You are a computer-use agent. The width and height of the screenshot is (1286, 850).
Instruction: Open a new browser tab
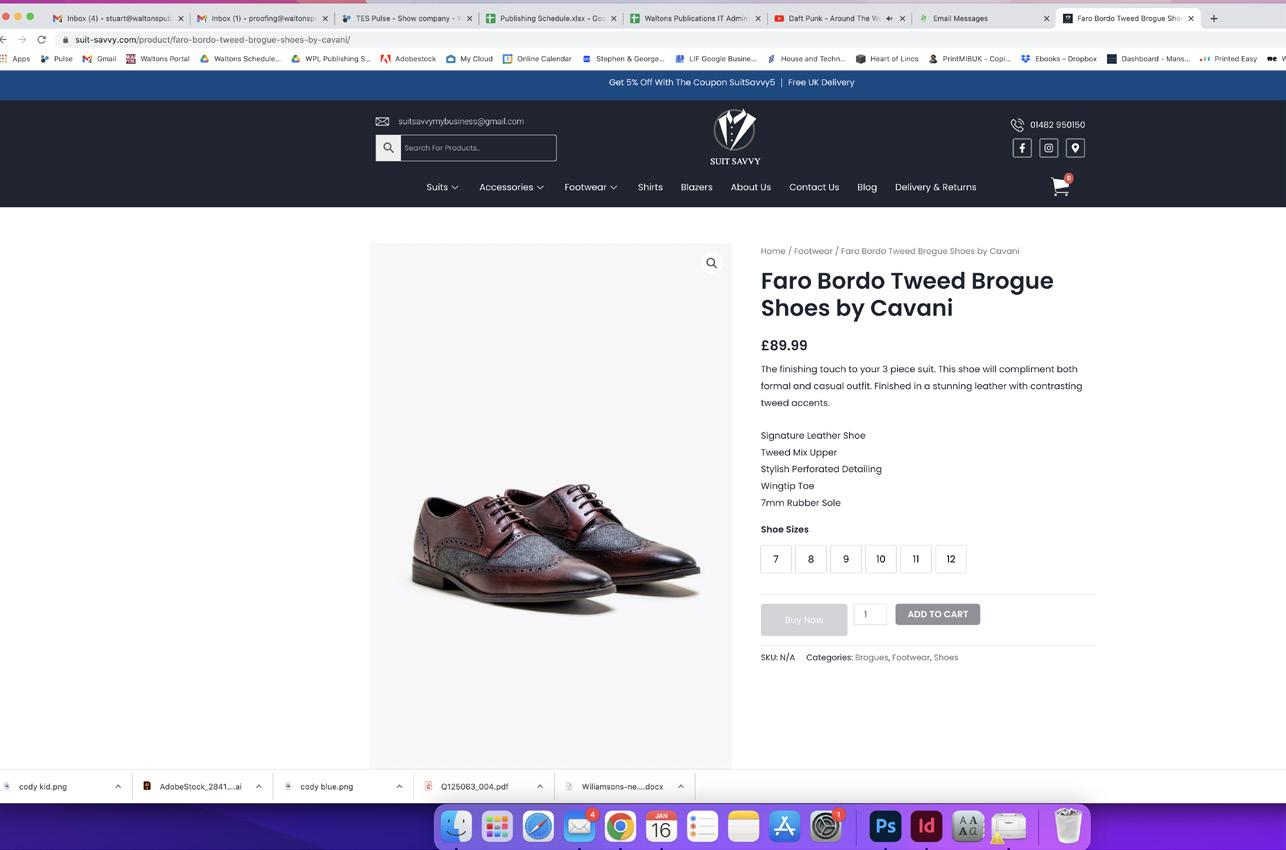click(x=1214, y=18)
